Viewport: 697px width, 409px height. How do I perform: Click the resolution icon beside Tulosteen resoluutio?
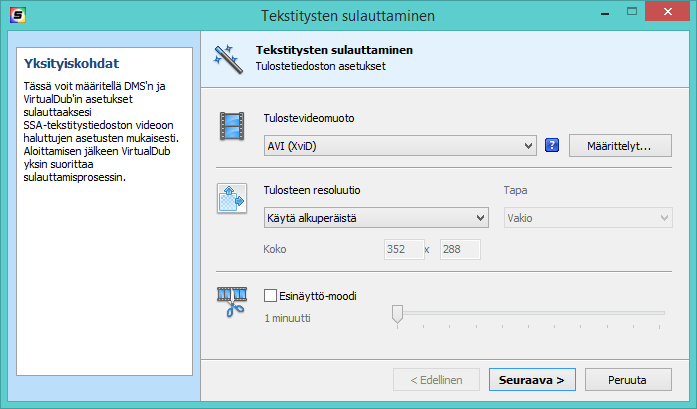232,198
